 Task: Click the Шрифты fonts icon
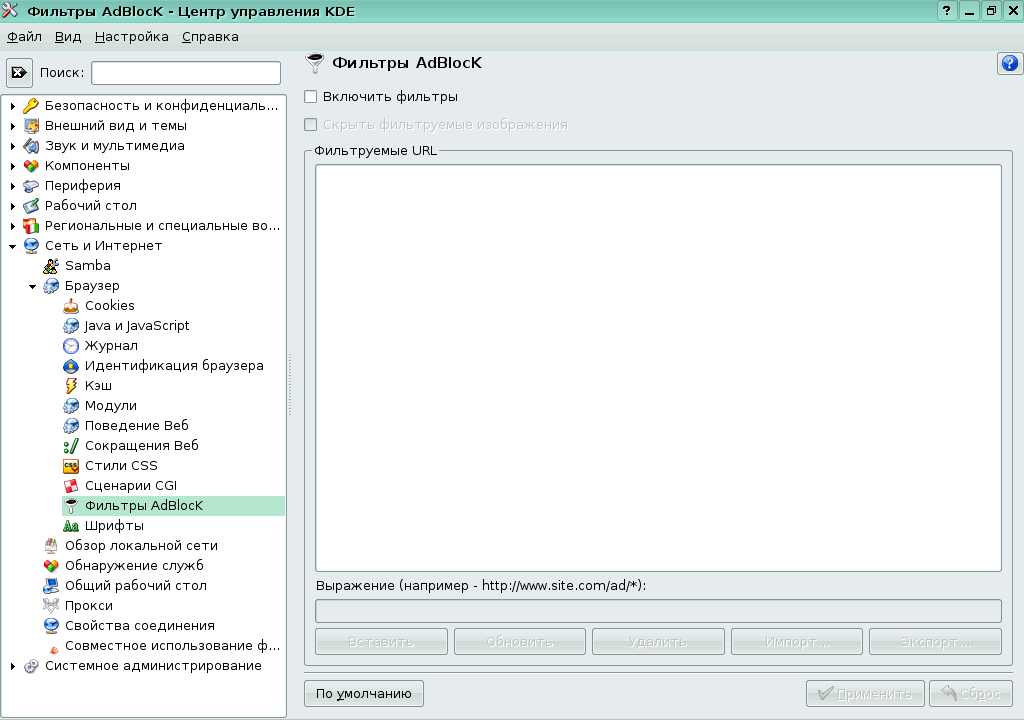(x=70, y=525)
